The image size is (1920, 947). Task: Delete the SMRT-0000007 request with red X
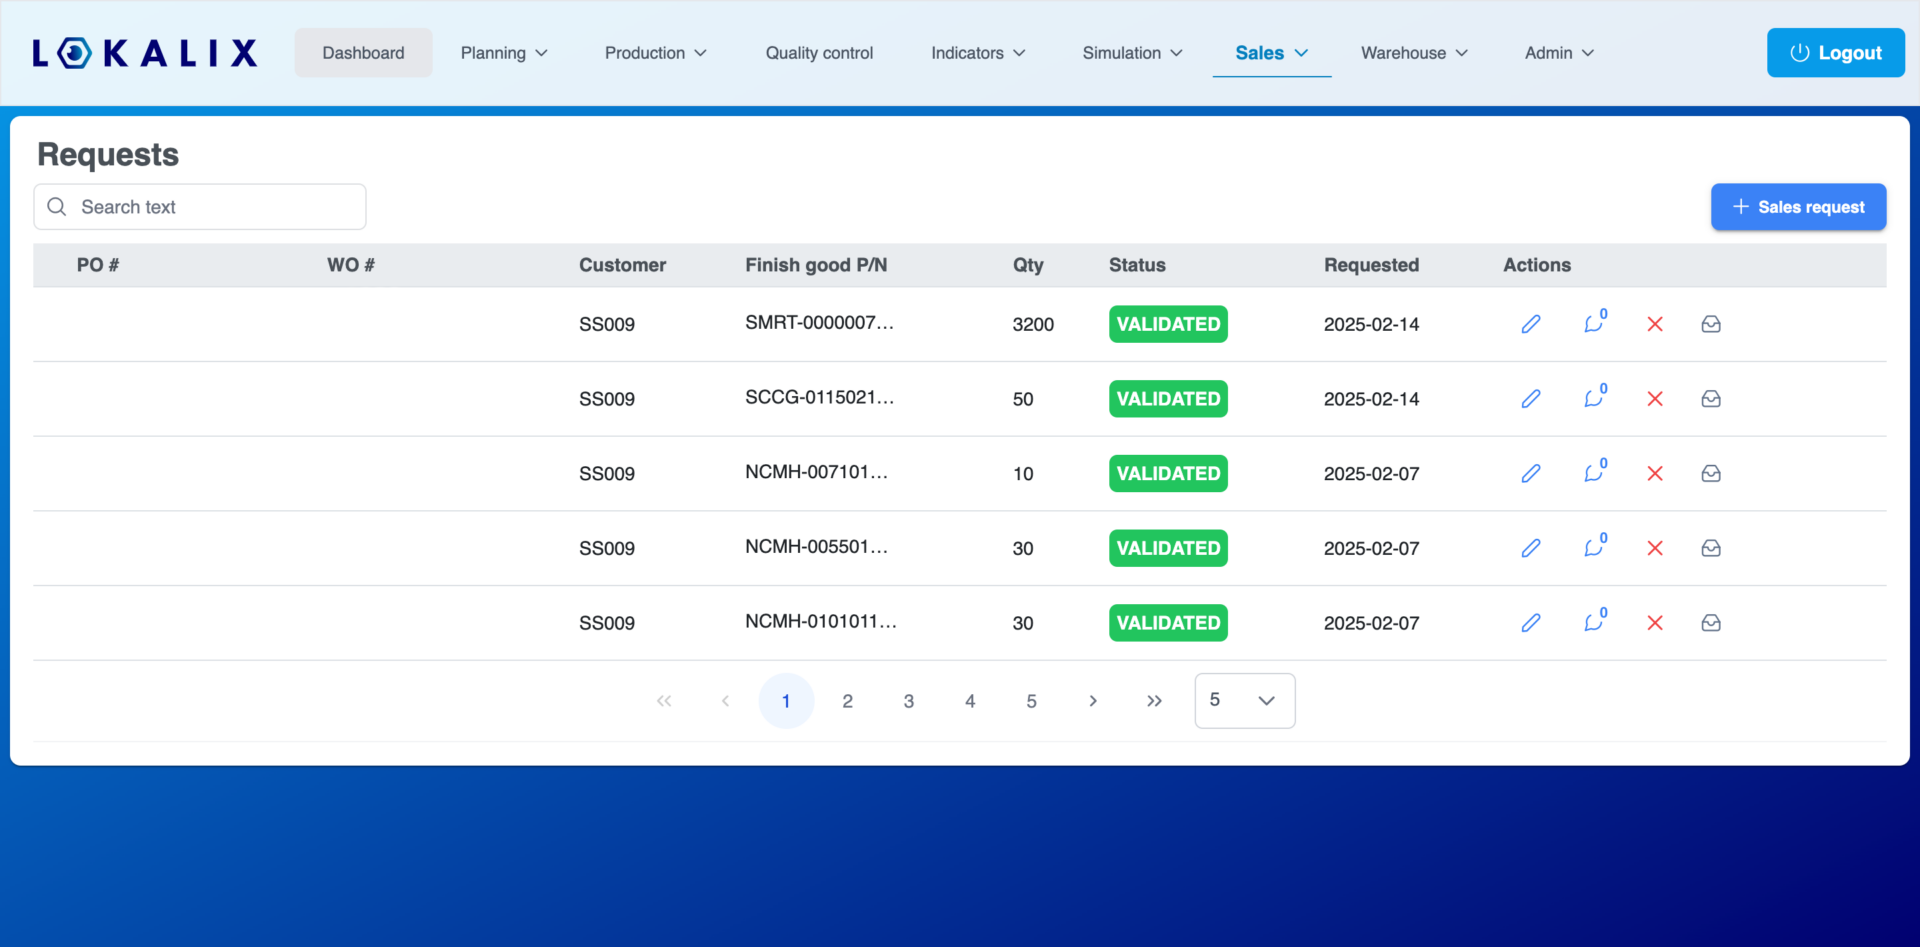point(1655,324)
